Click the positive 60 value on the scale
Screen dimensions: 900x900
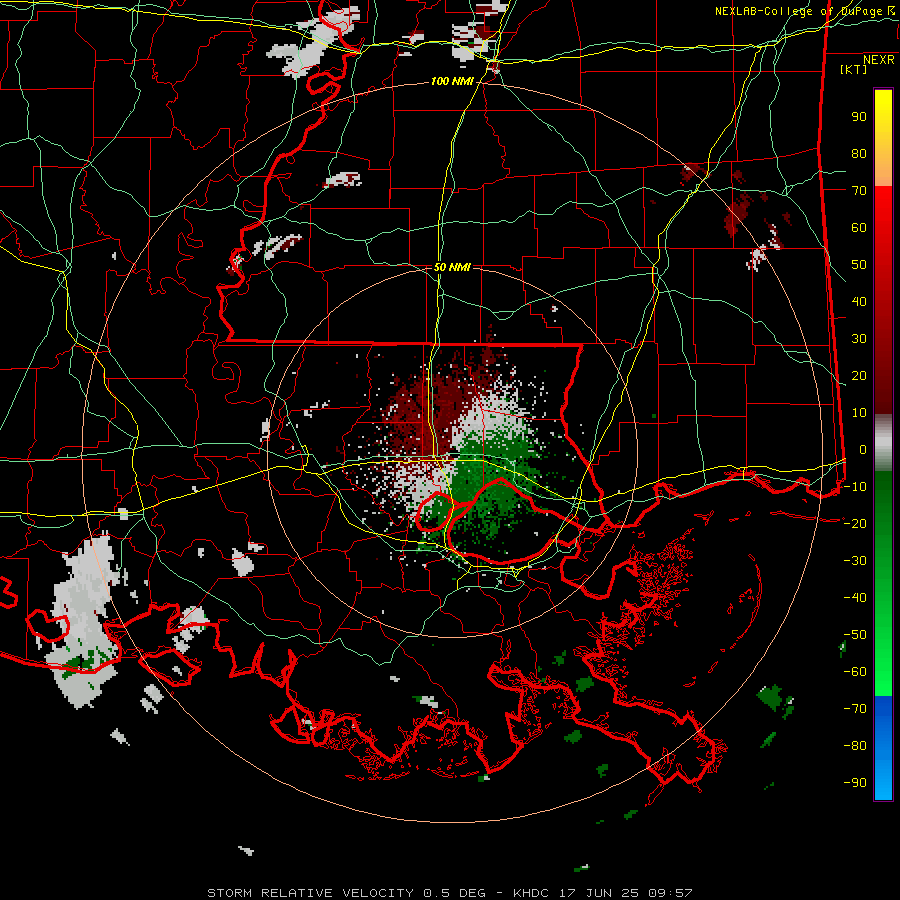point(859,228)
